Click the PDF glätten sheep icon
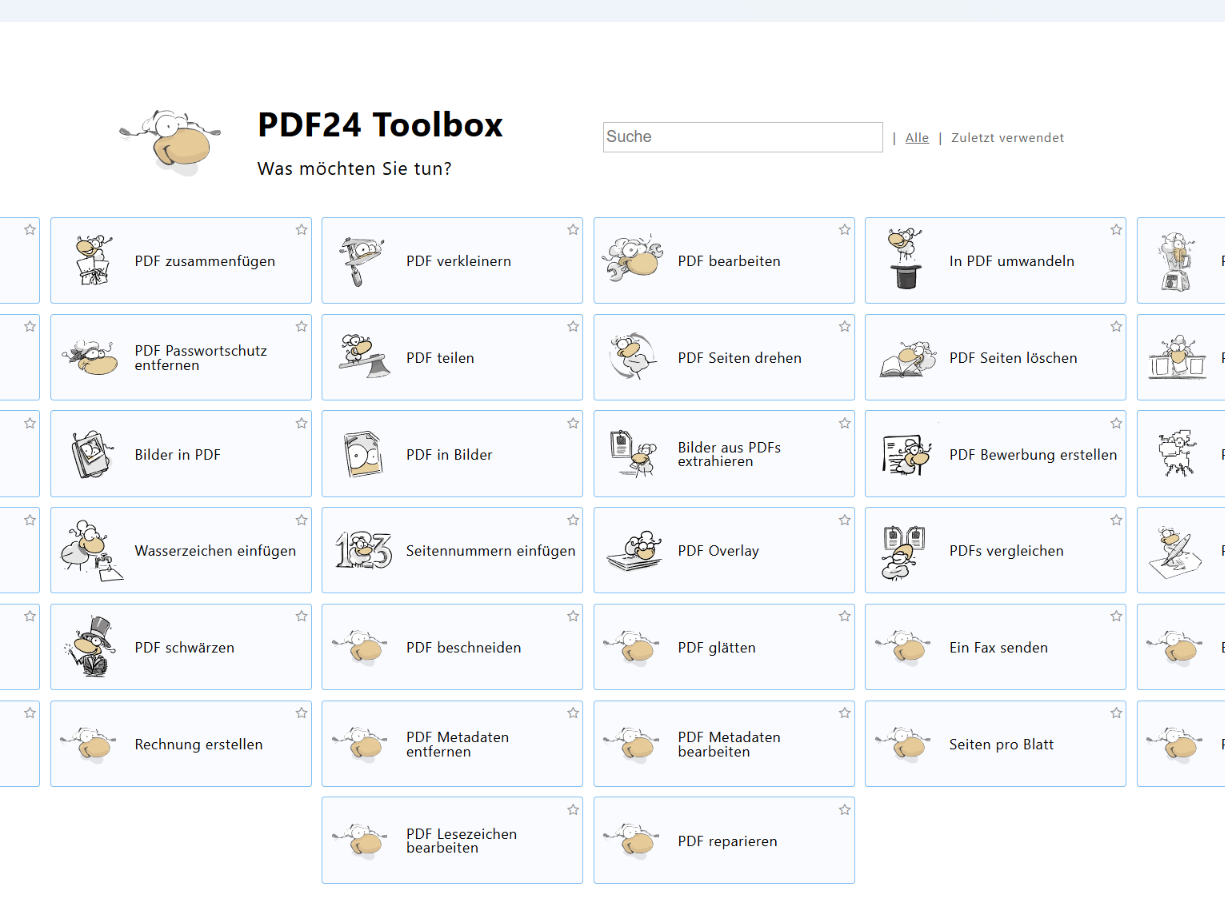Viewport: 1225px width, 919px height. 632,648
